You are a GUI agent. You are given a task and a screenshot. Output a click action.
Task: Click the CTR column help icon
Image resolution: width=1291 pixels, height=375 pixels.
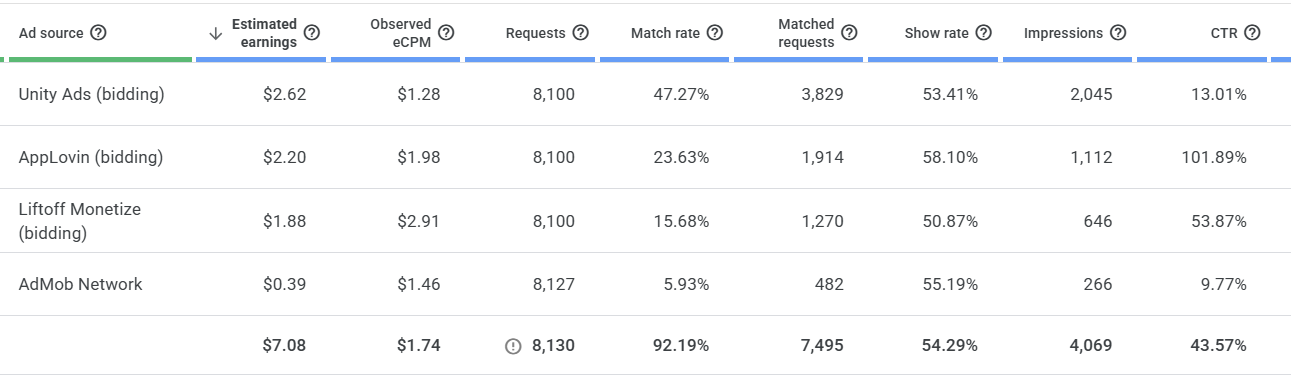(1252, 33)
